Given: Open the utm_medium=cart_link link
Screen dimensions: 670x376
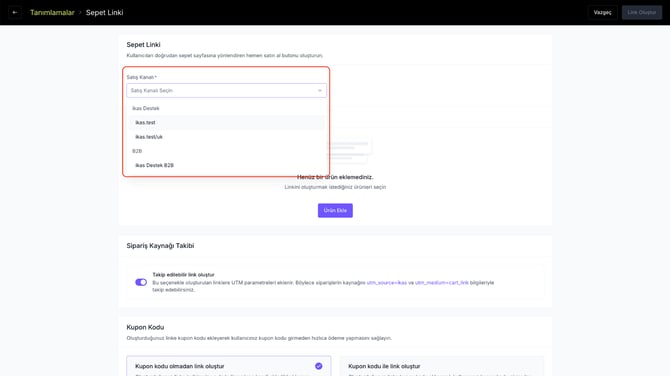Looking at the screenshot, I should (x=441, y=283).
